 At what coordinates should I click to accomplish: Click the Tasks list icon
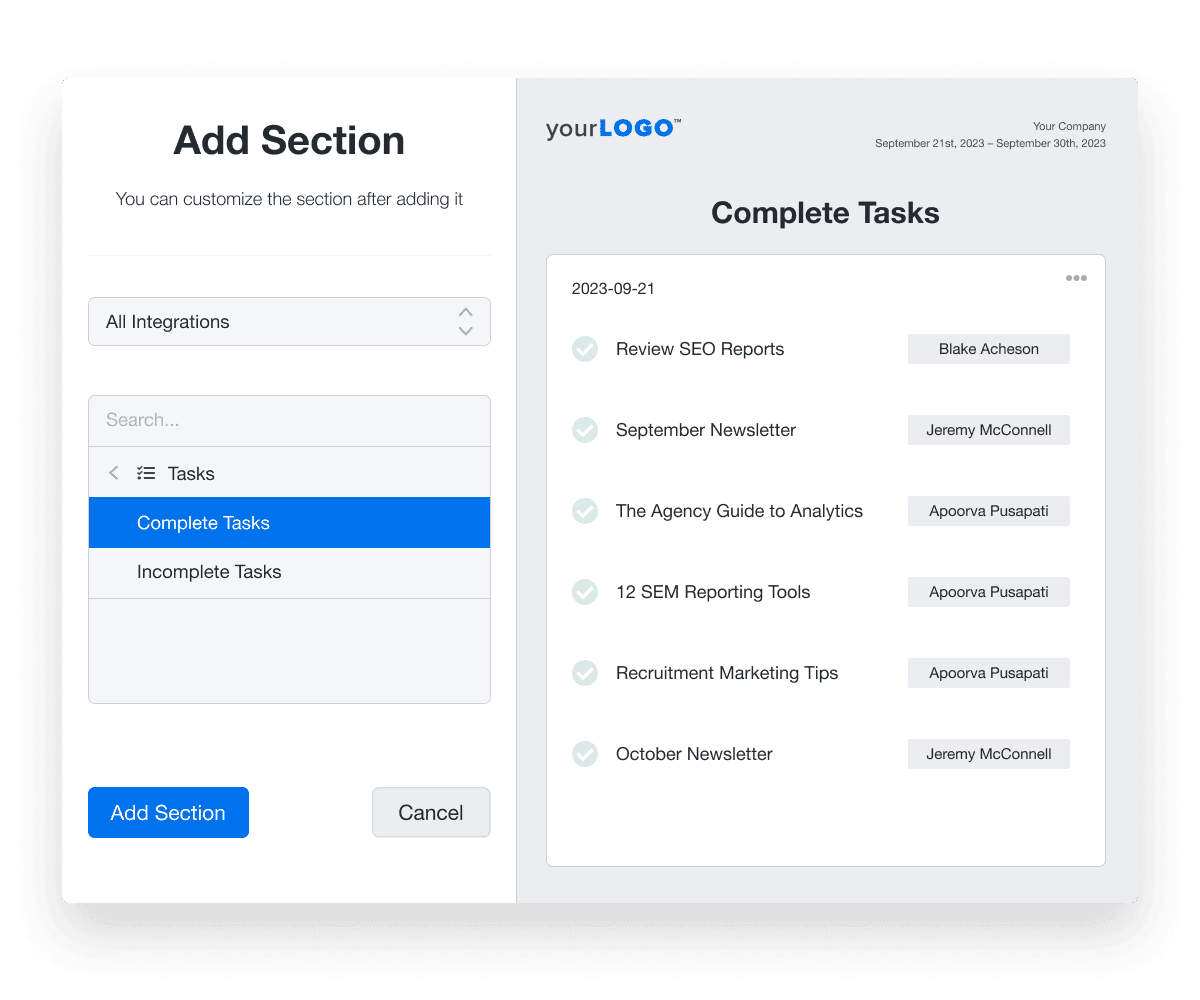(x=145, y=472)
